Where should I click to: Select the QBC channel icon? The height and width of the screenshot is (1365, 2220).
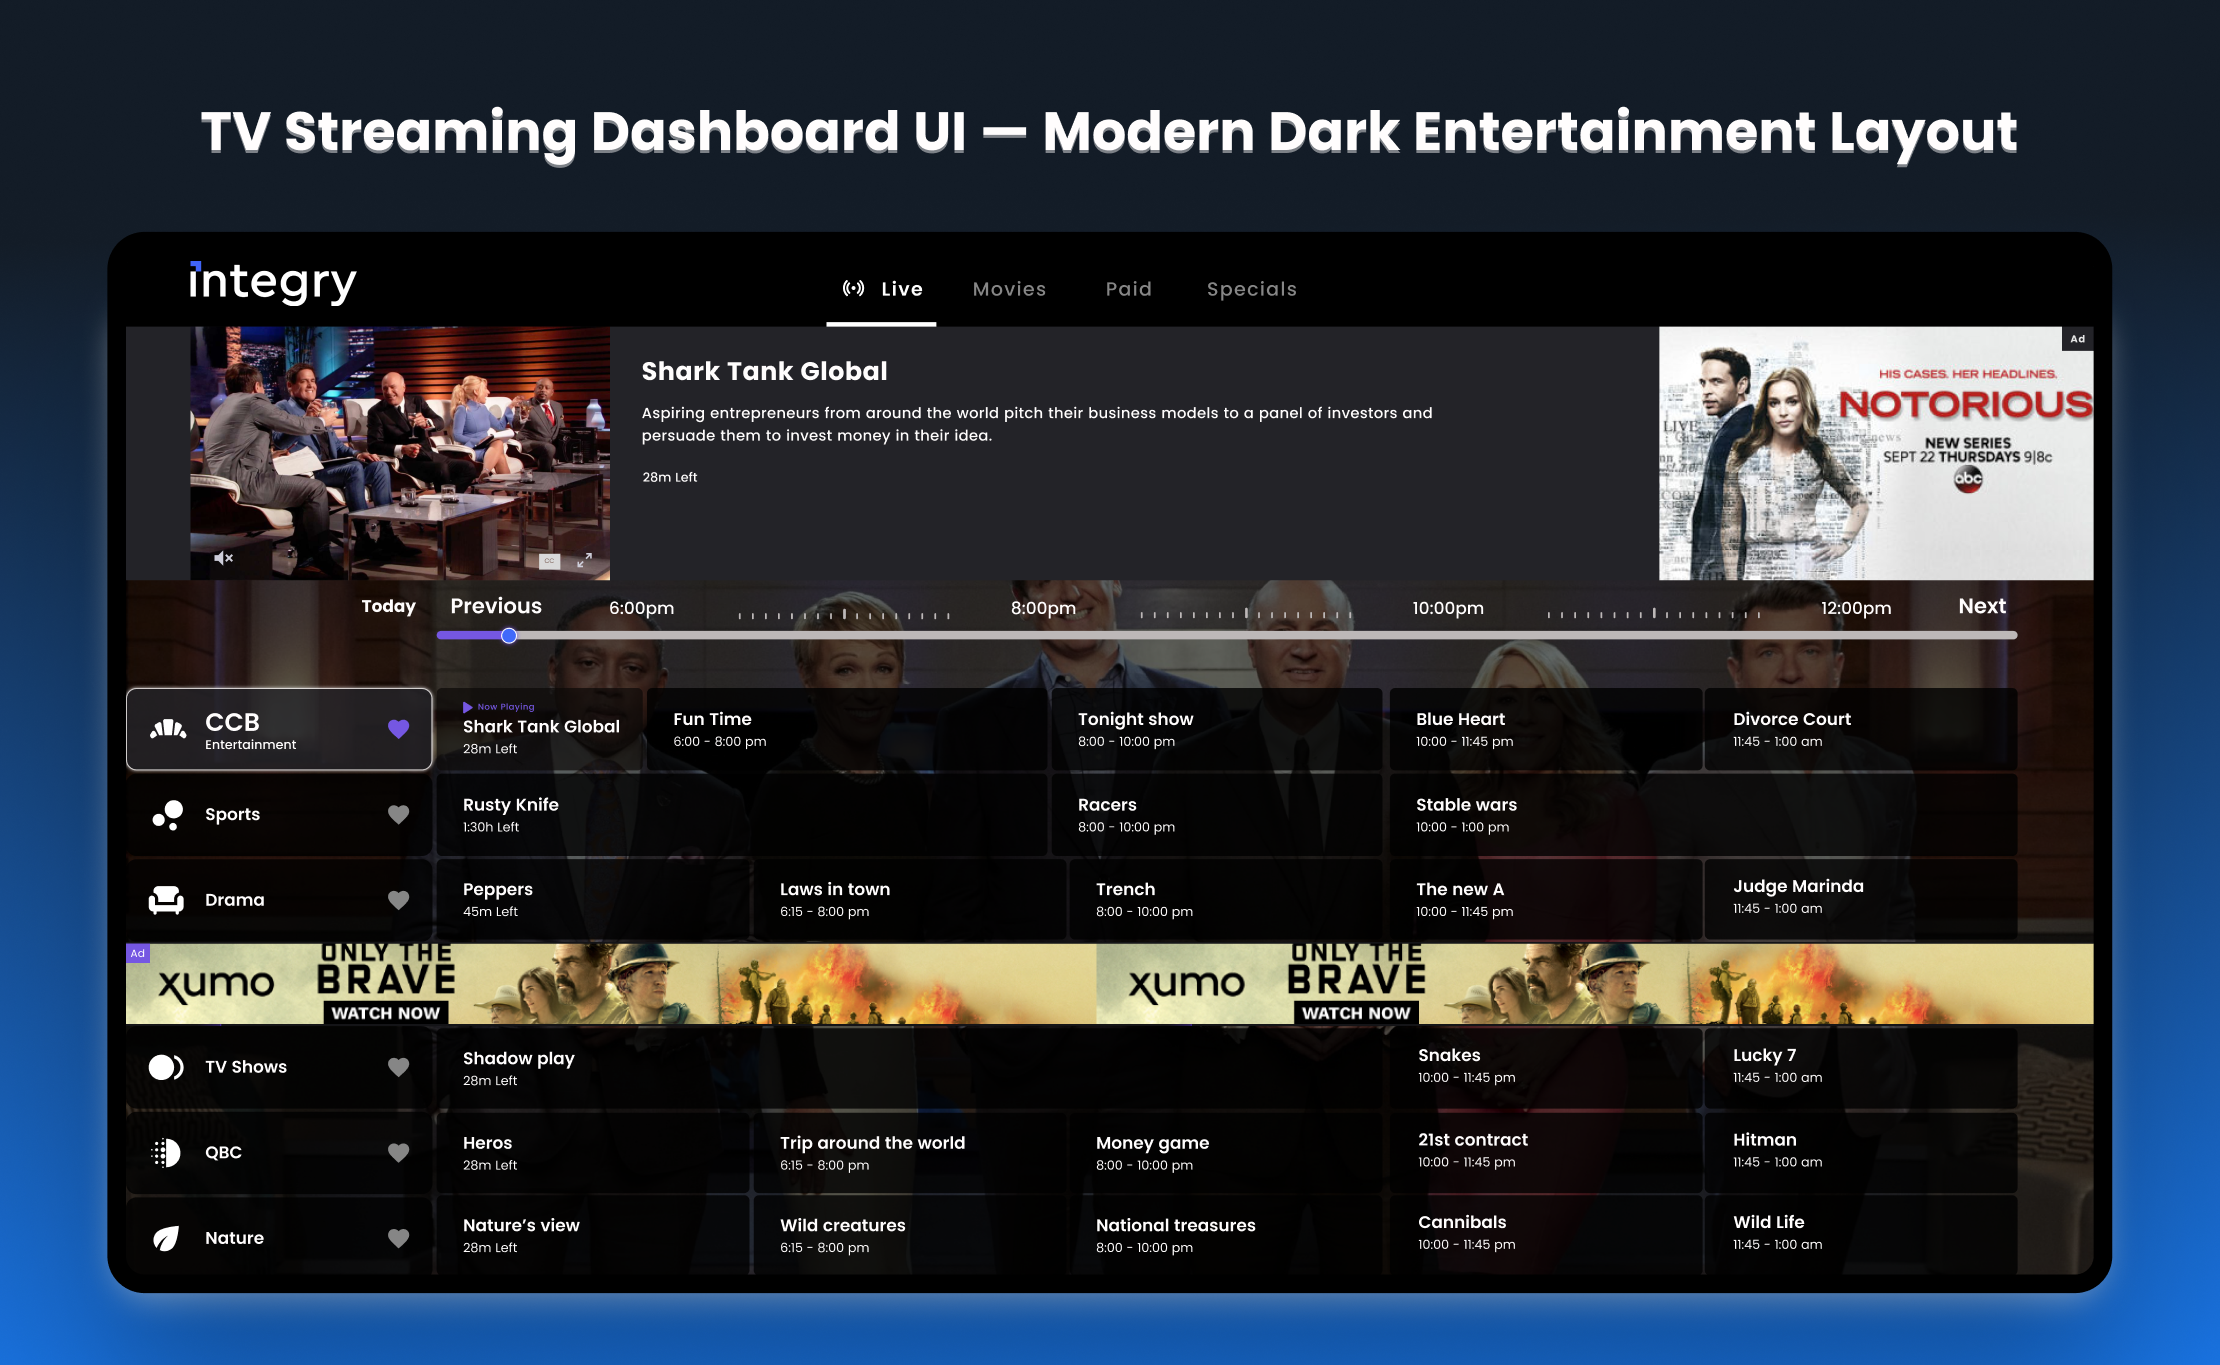pos(165,1152)
